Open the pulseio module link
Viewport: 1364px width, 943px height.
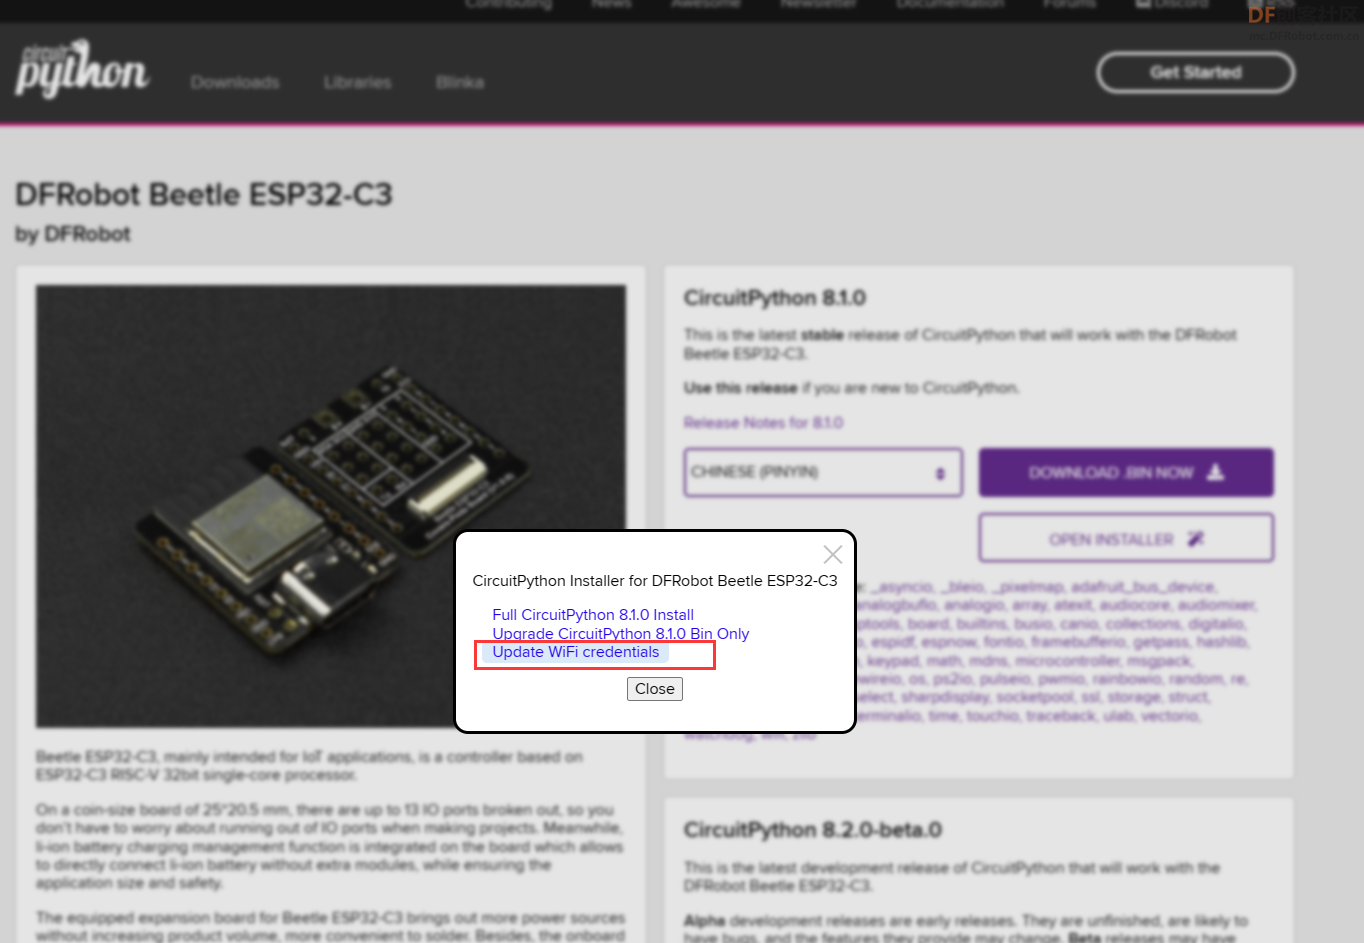click(x=1004, y=679)
